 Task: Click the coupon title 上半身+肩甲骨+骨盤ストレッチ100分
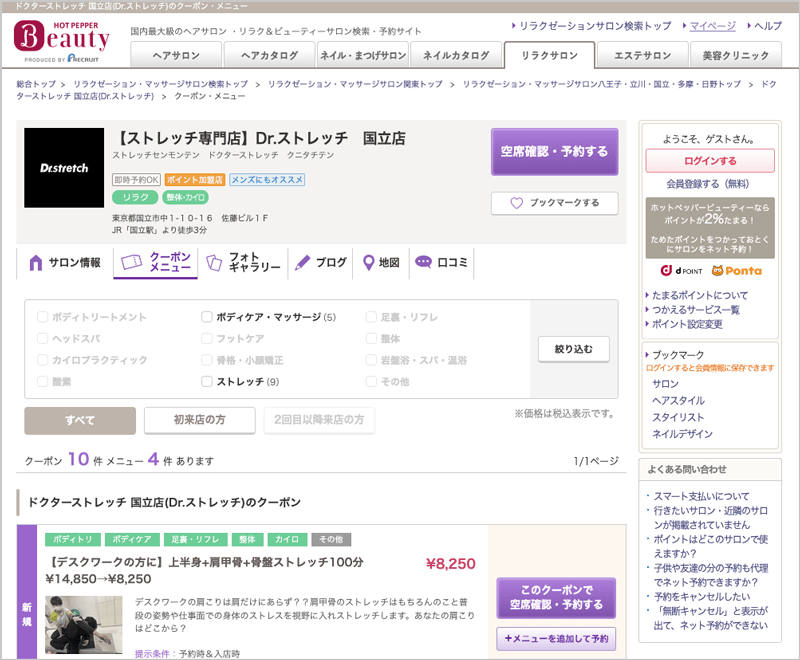tap(204, 562)
